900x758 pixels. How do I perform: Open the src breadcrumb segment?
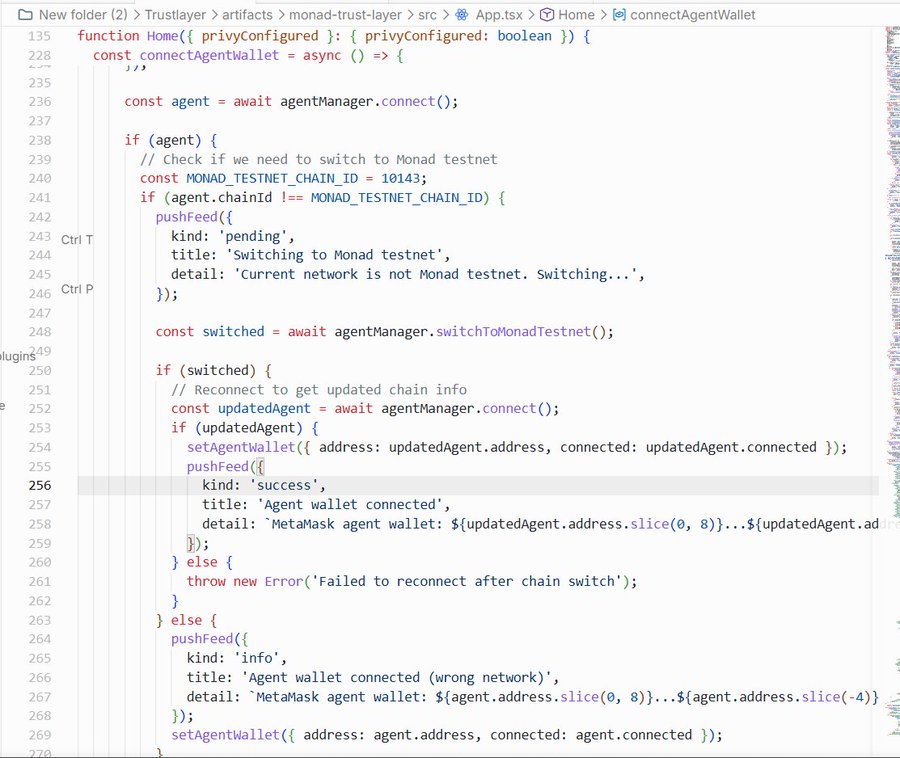427,15
